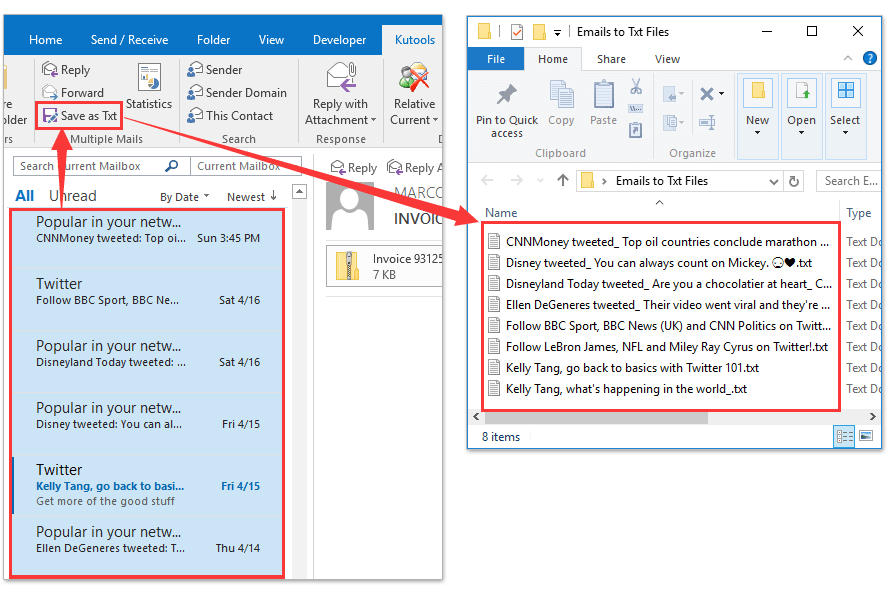The image size is (888, 599).
Task: Pin the folder to Quick access
Action: (506, 107)
